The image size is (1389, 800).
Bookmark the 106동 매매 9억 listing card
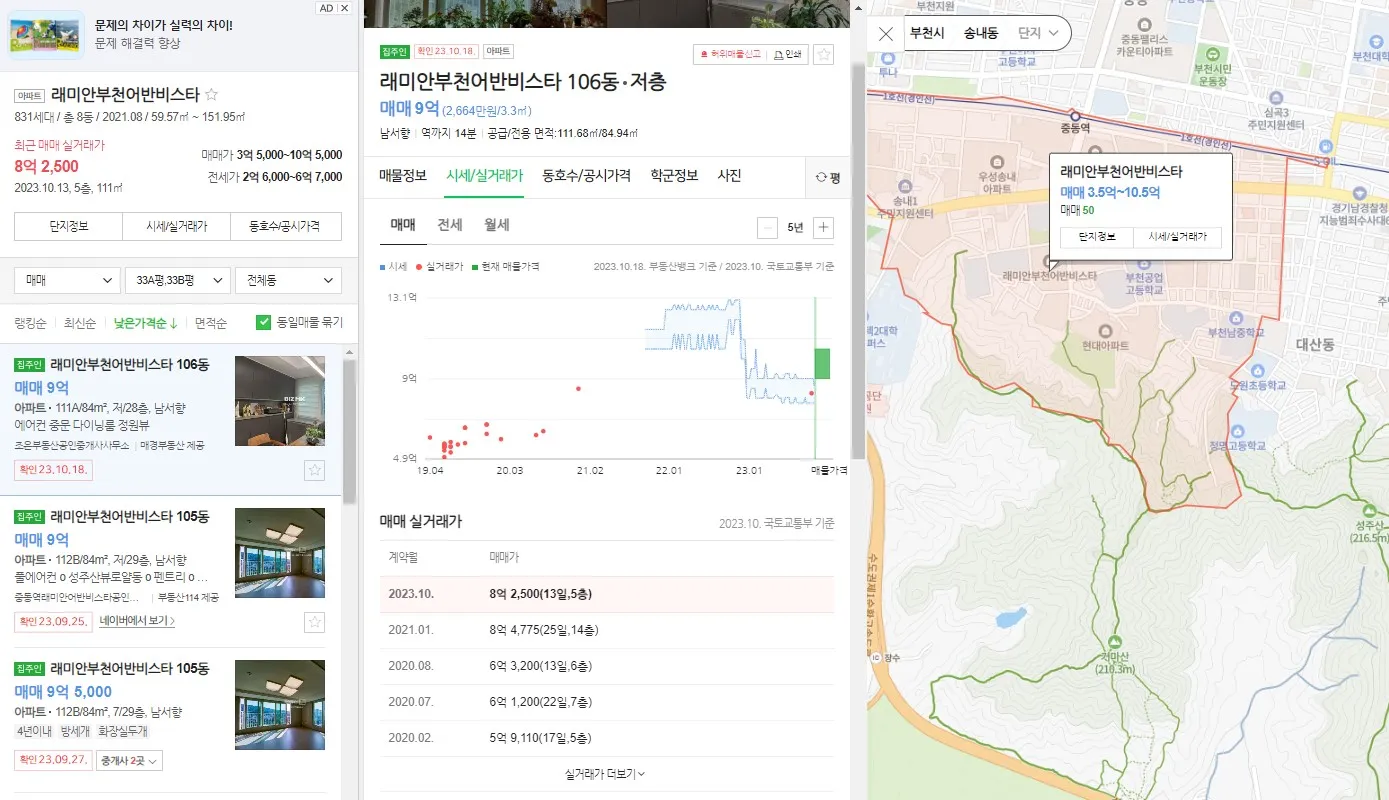pos(314,470)
